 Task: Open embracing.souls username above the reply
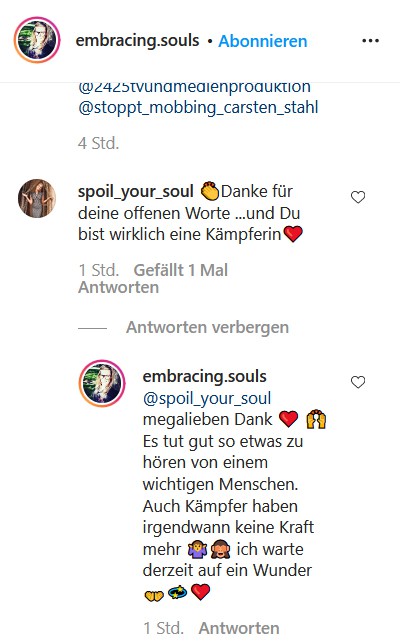[205, 376]
